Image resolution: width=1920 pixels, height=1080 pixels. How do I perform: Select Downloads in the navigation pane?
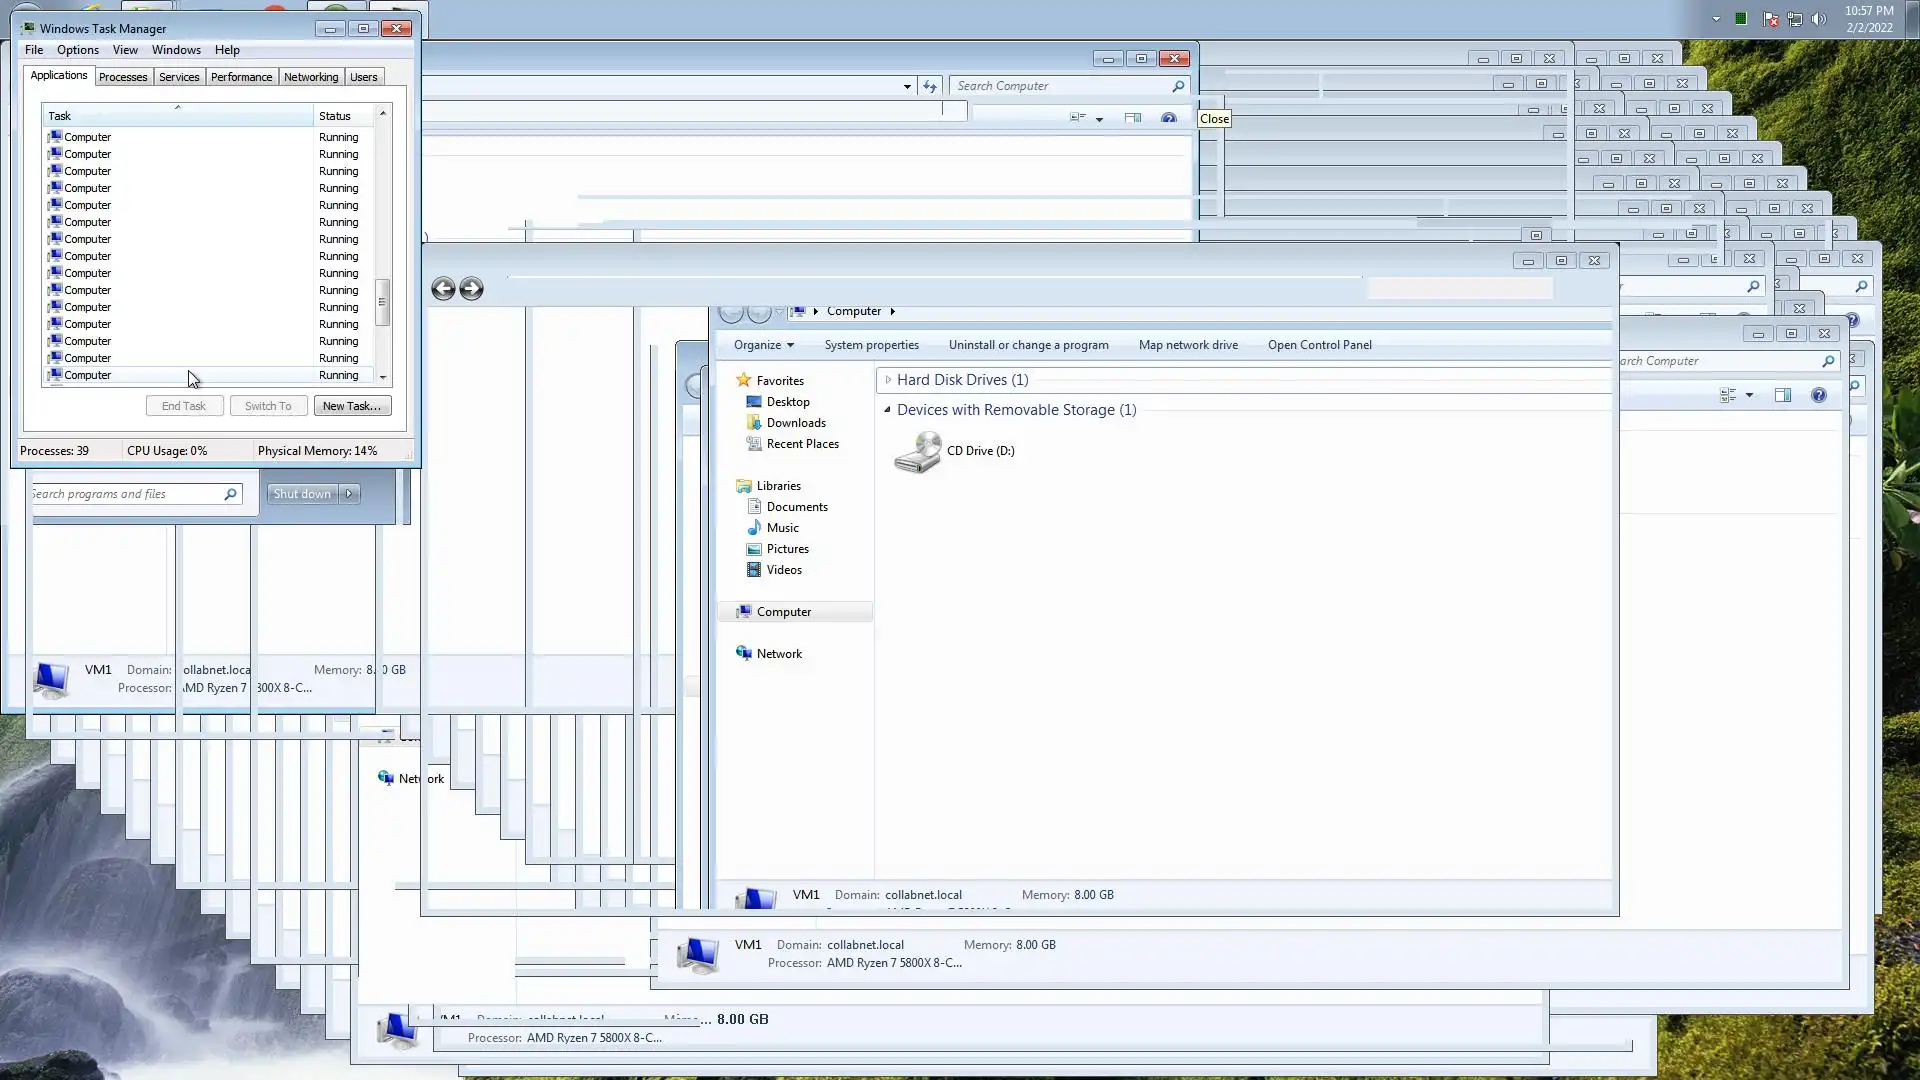pyautogui.click(x=795, y=423)
